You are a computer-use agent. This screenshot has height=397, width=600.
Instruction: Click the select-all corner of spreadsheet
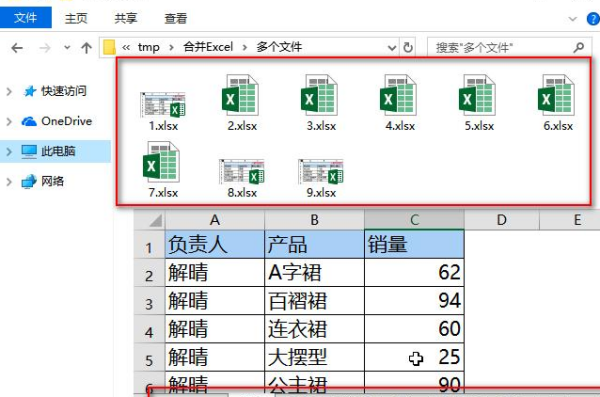[150, 220]
